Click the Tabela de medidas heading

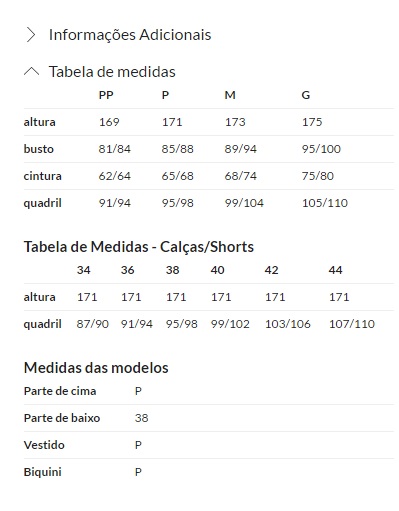click(112, 72)
